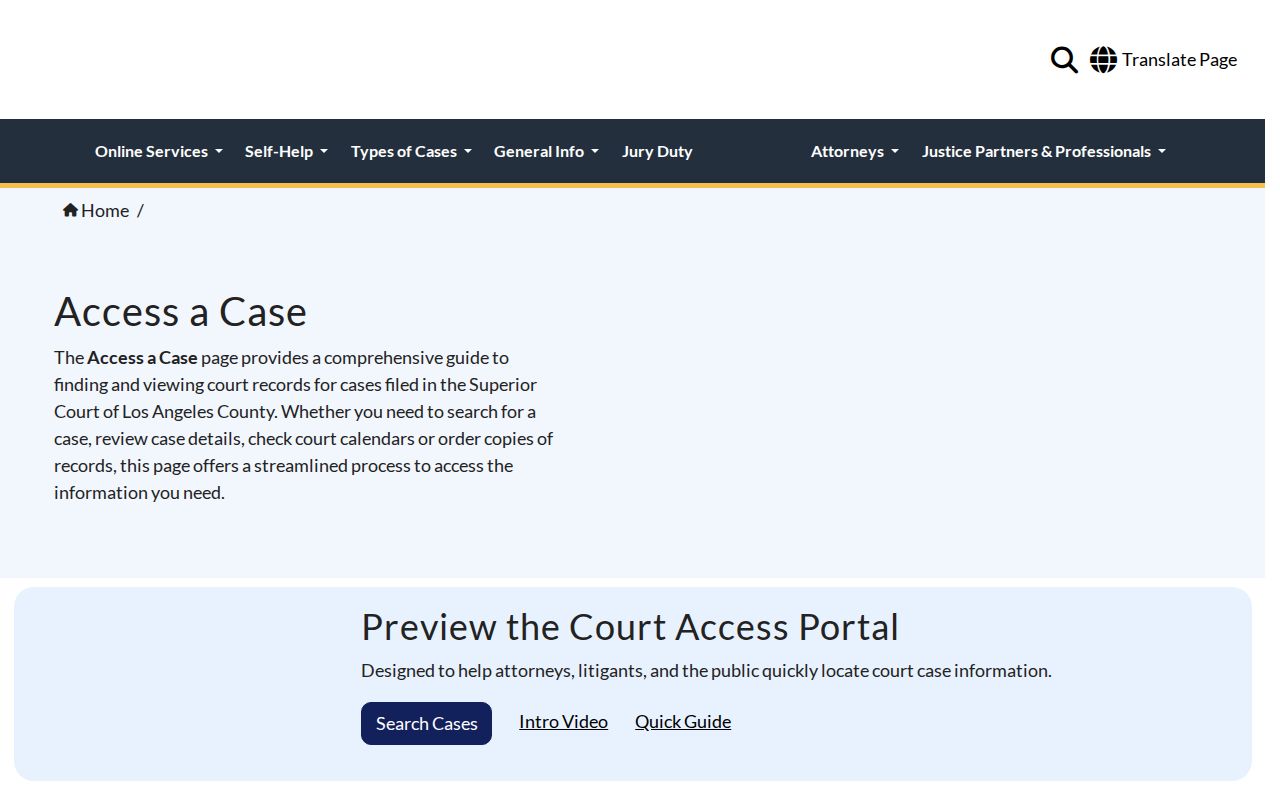
Task: Expand the Online Services dropdown
Action: (x=159, y=152)
